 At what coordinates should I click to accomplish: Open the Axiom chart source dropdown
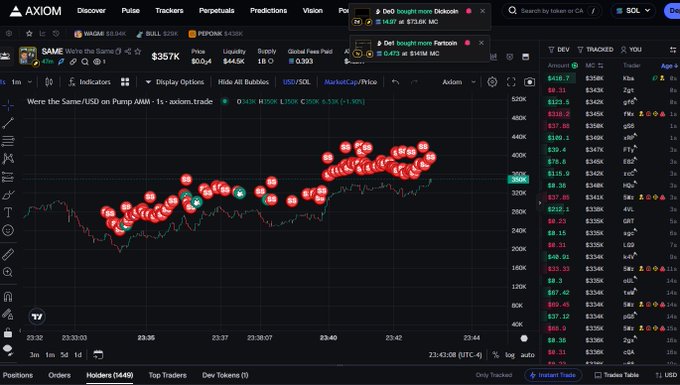pos(459,82)
